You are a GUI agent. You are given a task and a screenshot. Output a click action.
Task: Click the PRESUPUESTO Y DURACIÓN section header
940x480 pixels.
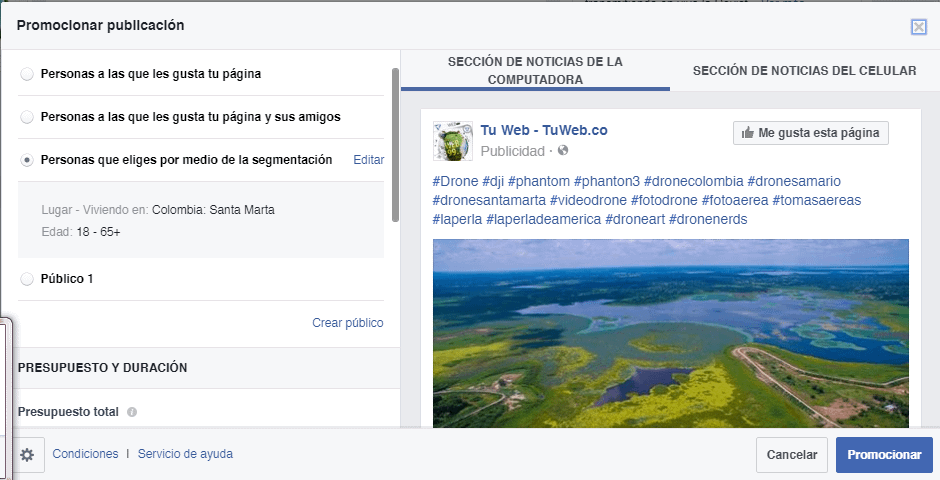pos(103,367)
